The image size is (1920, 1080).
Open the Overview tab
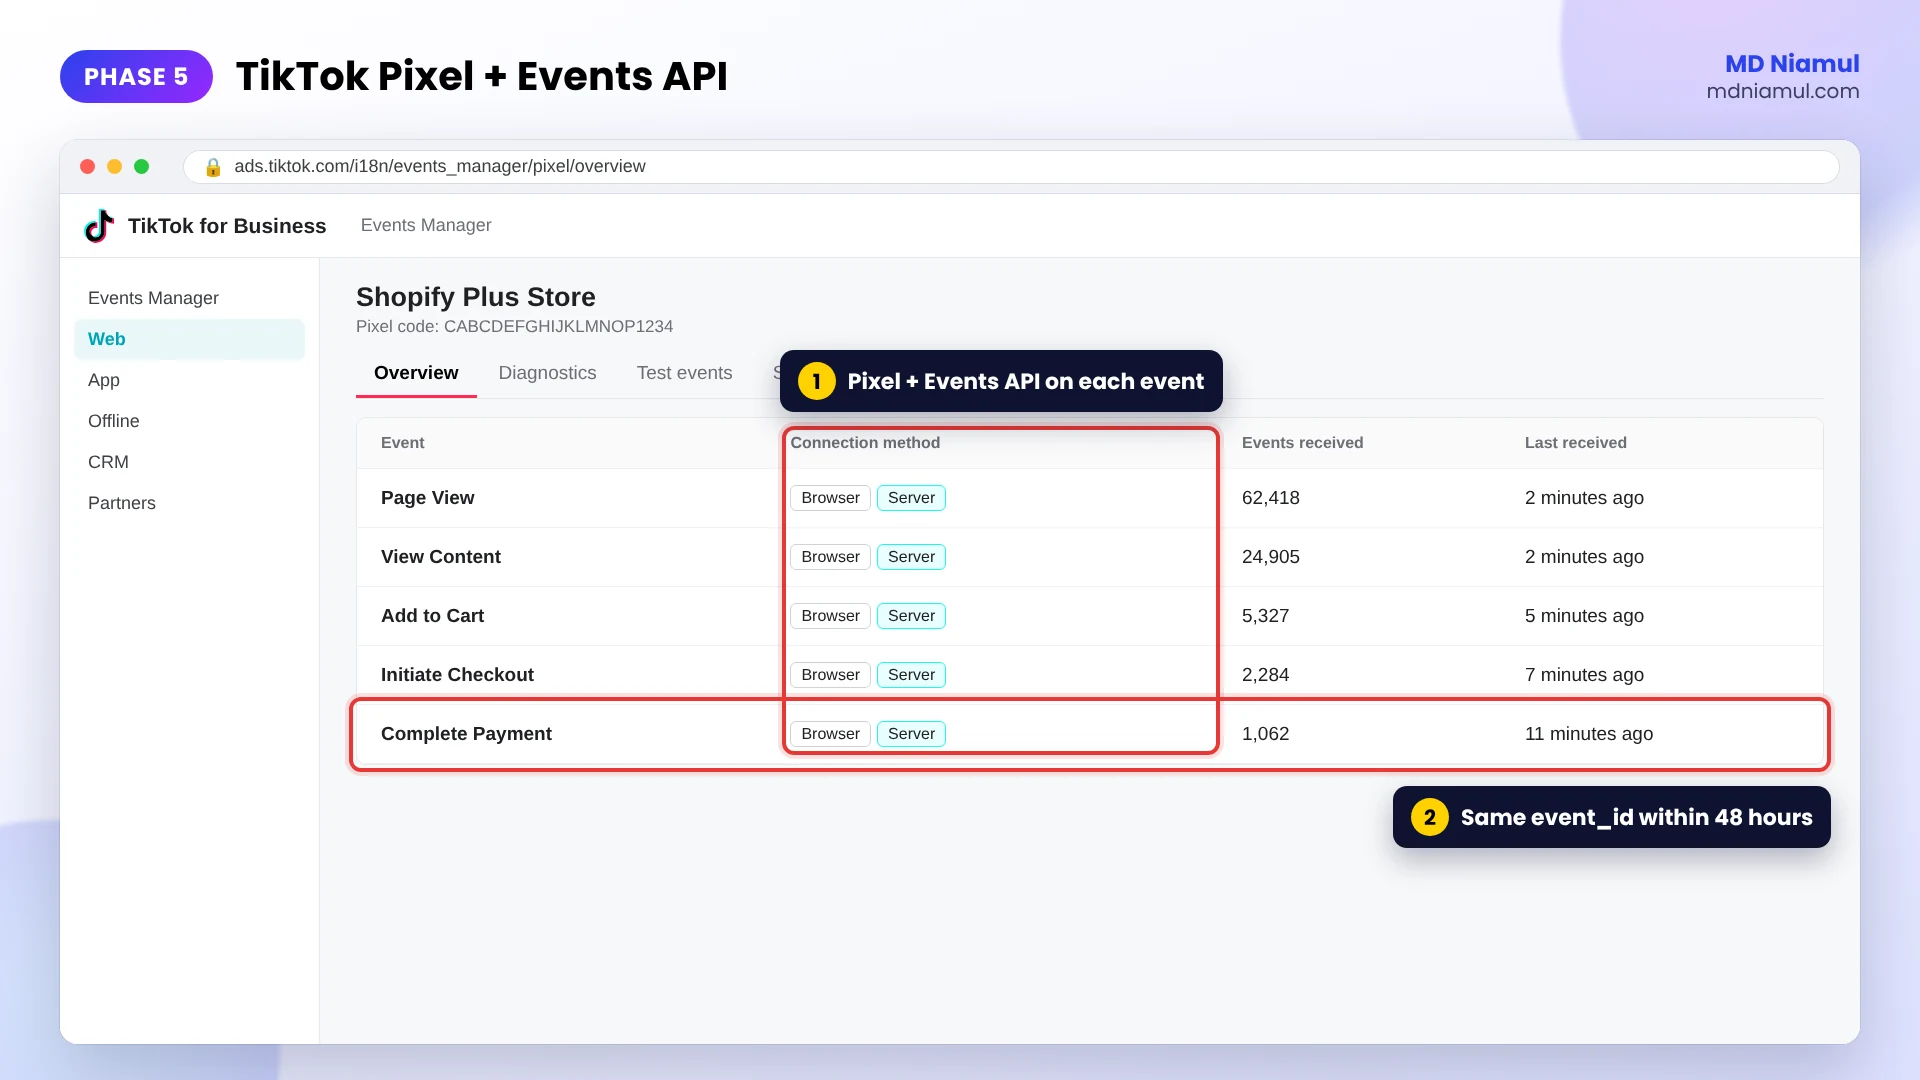(416, 373)
